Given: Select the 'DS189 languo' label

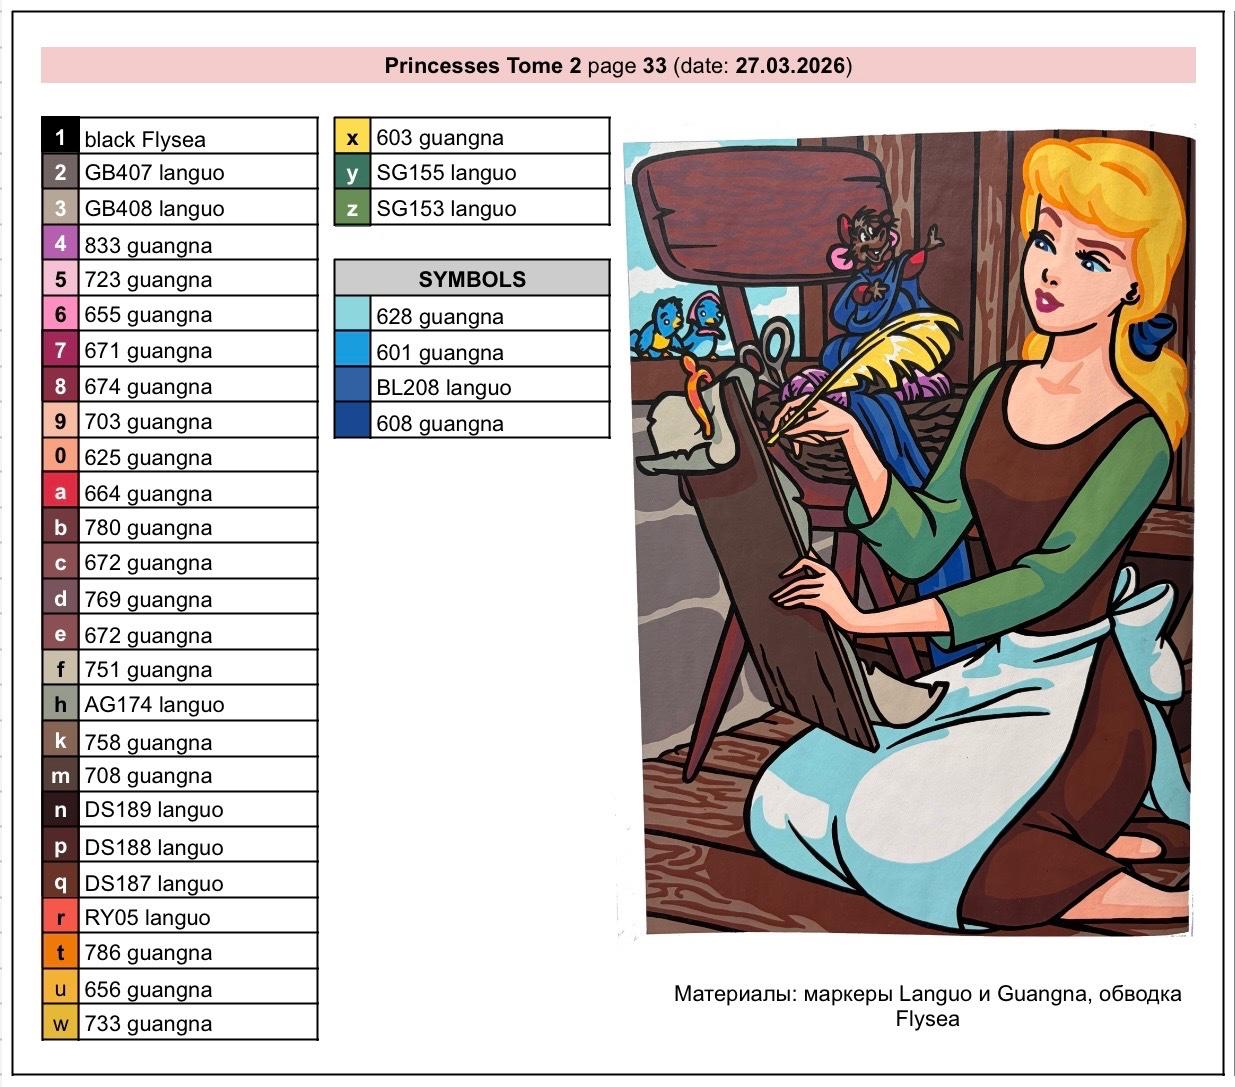Looking at the screenshot, I should [x=154, y=809].
